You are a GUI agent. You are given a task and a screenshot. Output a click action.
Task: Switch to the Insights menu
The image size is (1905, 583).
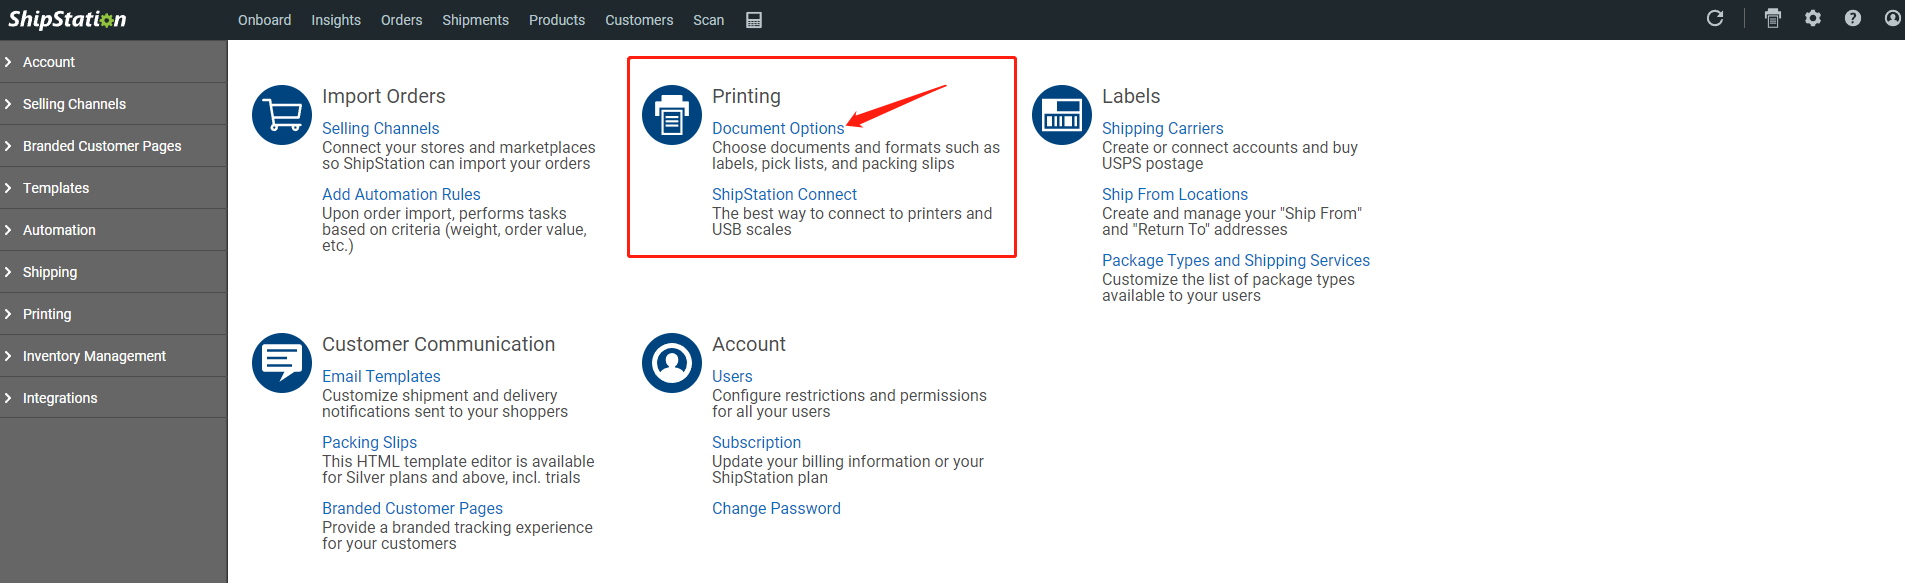tap(336, 20)
